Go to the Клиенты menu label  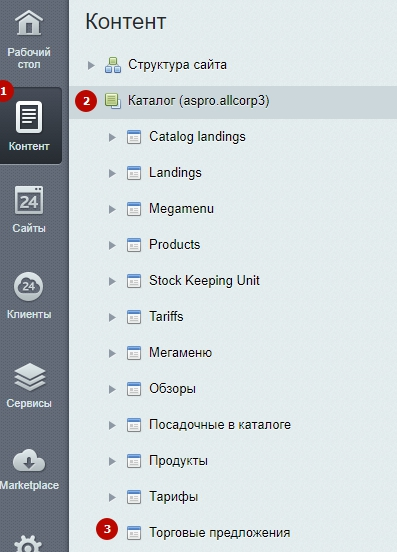(x=29, y=314)
